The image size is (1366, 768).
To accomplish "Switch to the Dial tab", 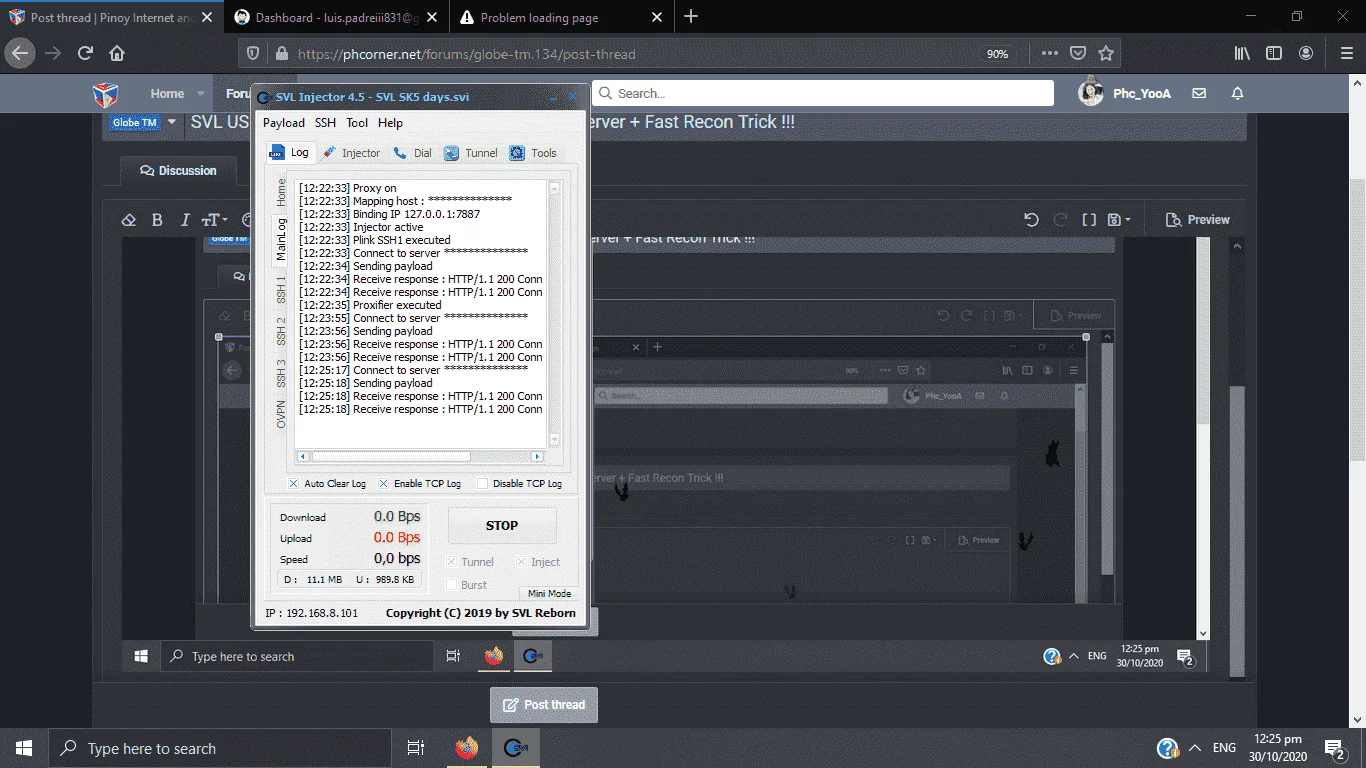I will tap(412, 153).
